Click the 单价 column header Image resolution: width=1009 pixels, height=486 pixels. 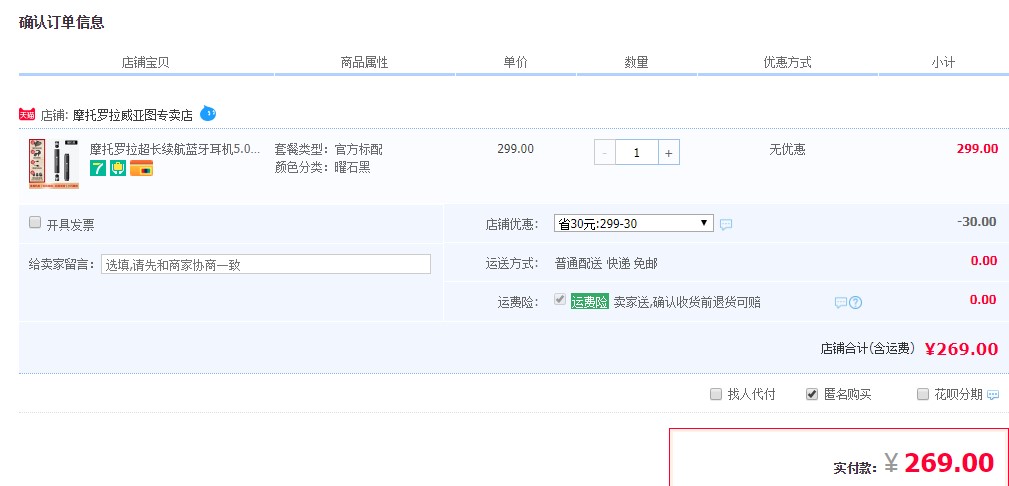pyautogui.click(x=515, y=62)
